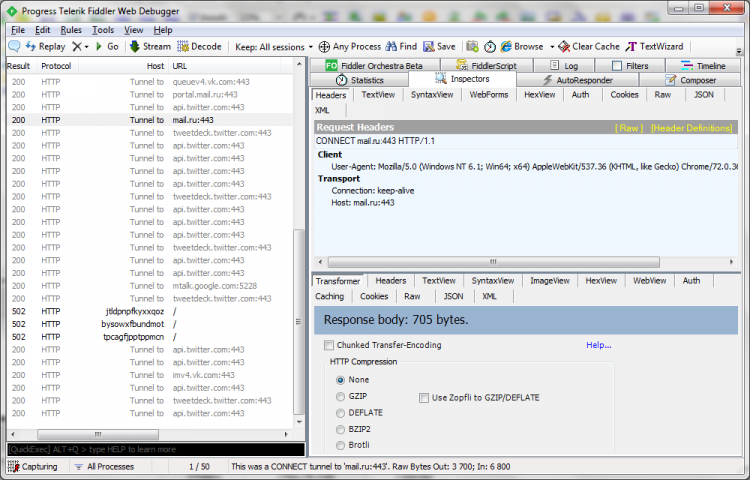Image resolution: width=750 pixels, height=480 pixels.
Task: Save sessions using the toolbar Save icon
Action: coord(439,46)
